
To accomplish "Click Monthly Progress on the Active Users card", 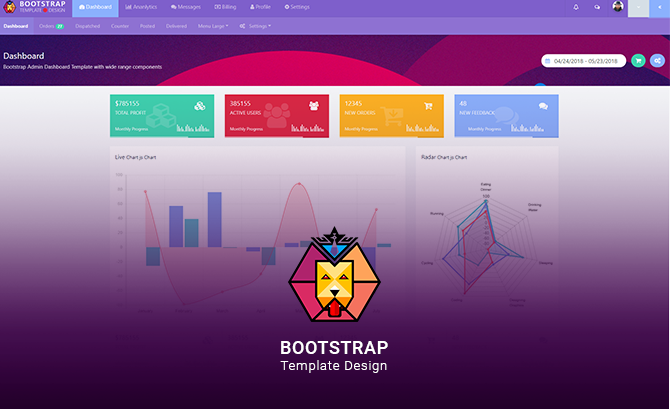I will (246, 129).
